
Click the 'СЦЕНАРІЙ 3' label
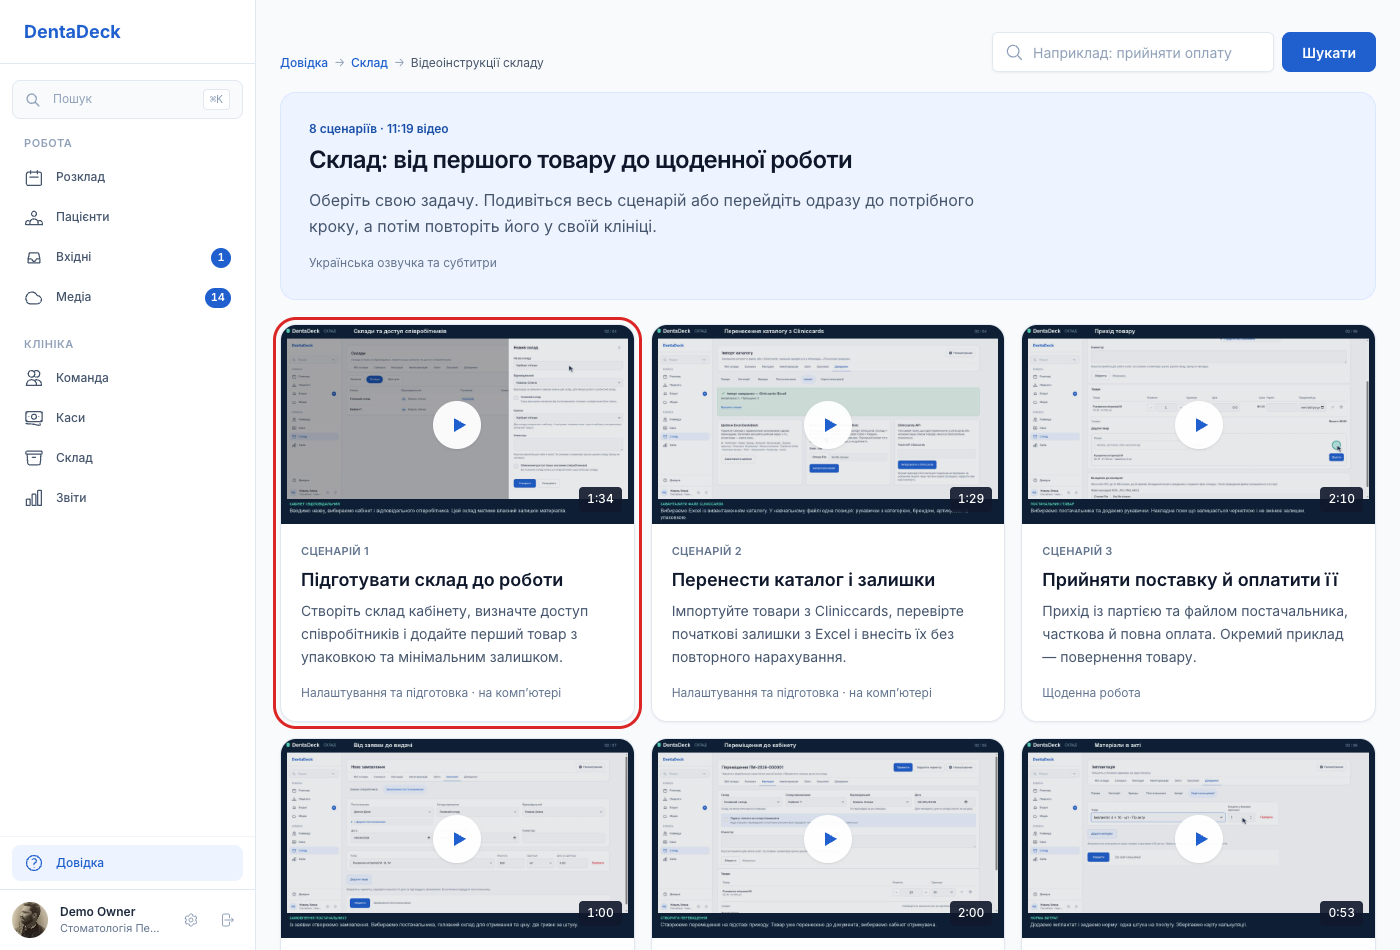[x=1077, y=551]
